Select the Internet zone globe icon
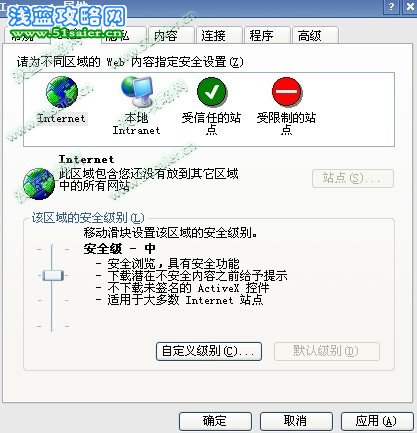 pyautogui.click(x=62, y=92)
